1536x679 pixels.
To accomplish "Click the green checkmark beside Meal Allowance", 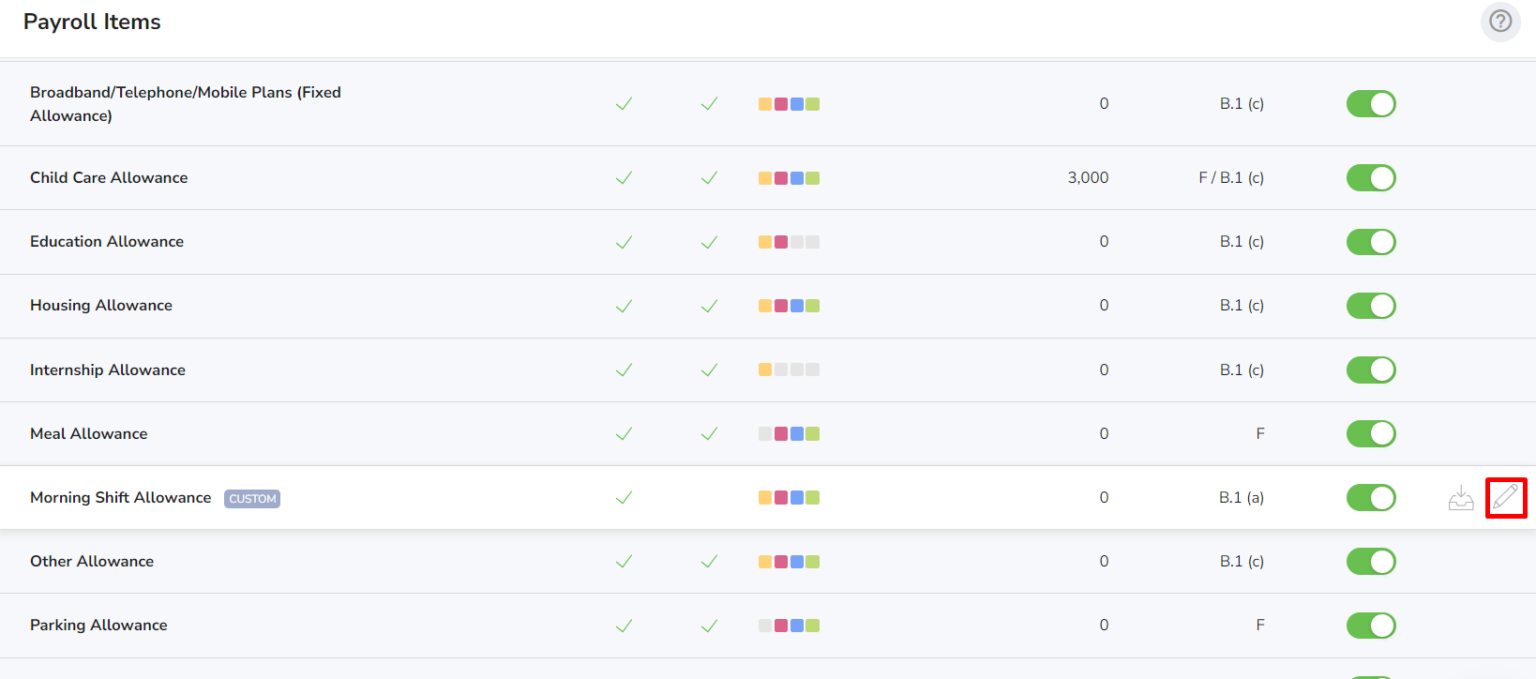I will coord(624,433).
